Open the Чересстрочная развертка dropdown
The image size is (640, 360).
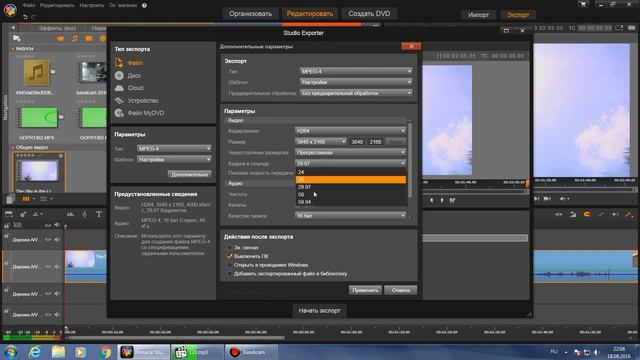(350, 152)
